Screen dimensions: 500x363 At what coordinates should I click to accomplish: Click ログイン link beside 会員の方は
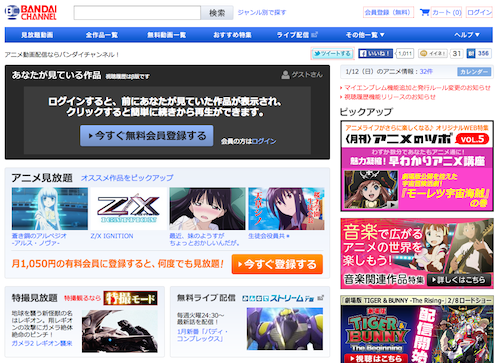(x=264, y=141)
